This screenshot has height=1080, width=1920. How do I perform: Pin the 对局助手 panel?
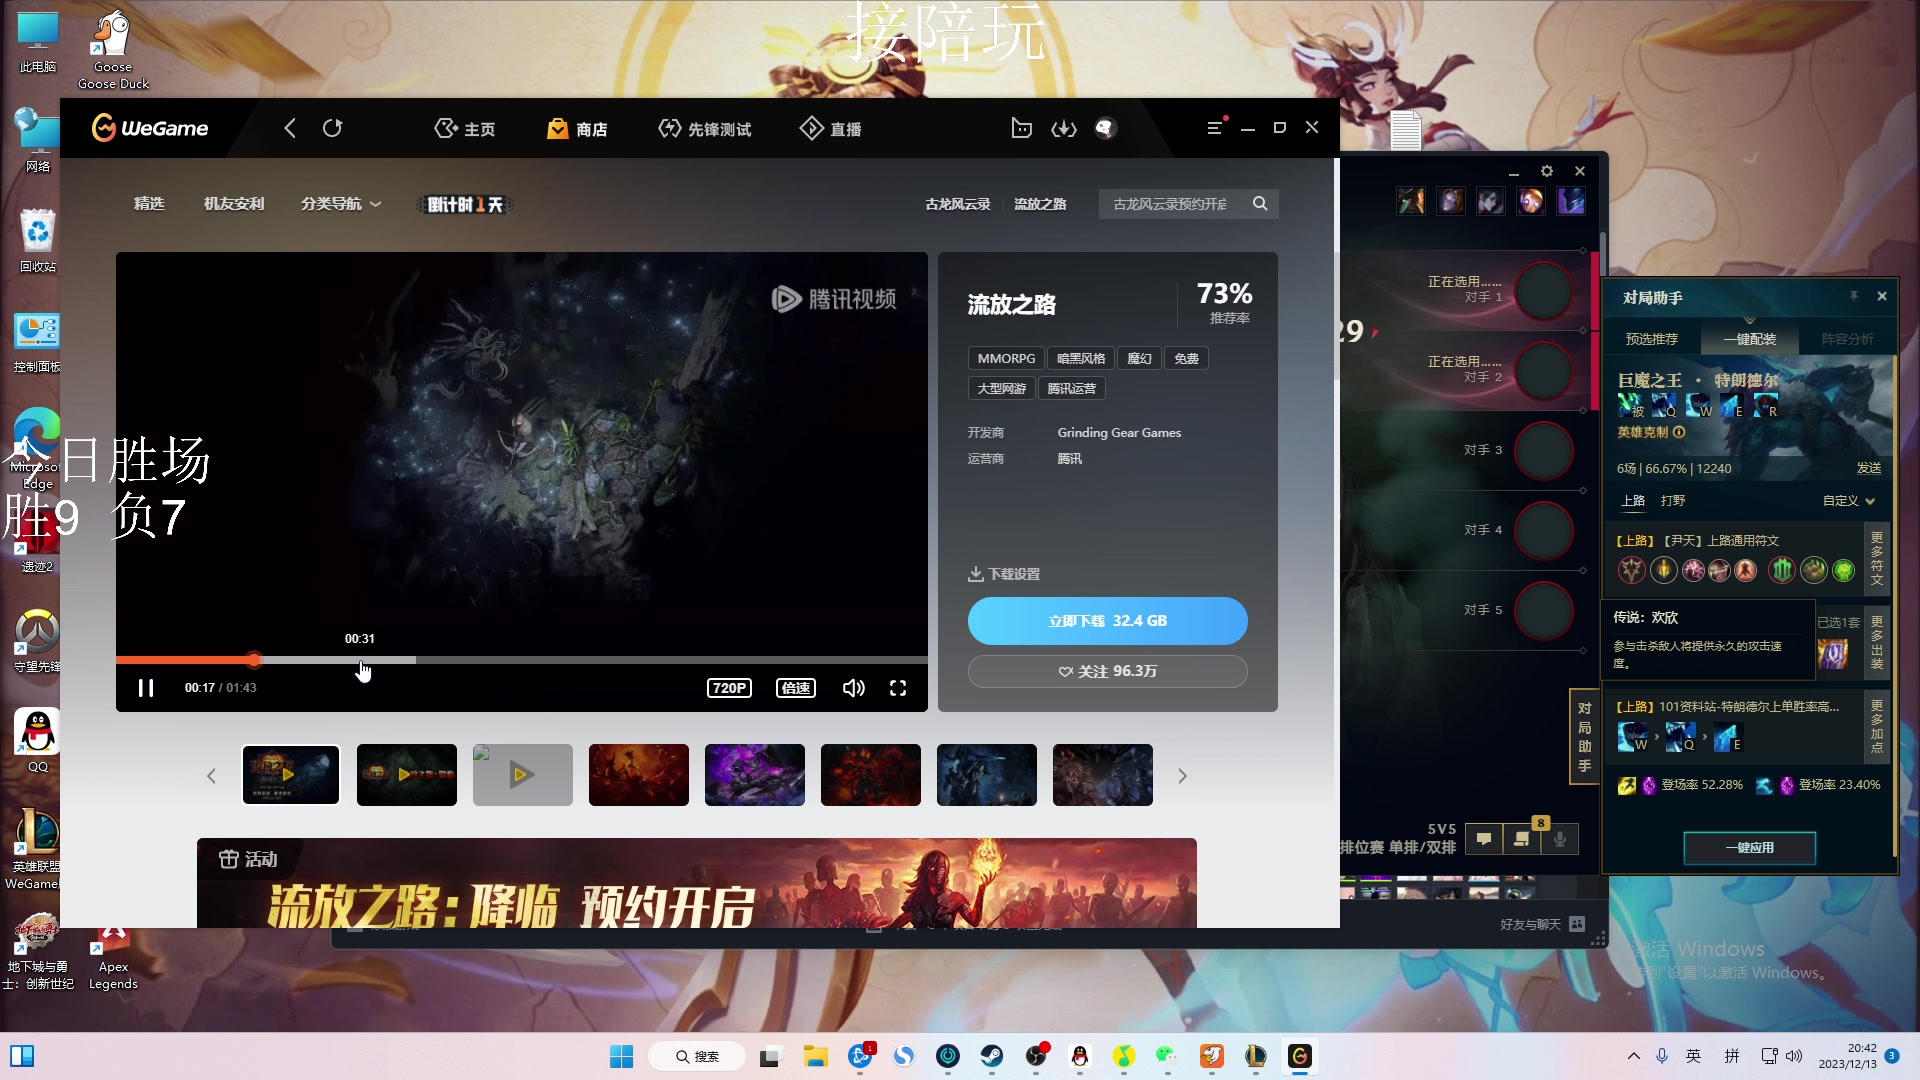[1853, 296]
